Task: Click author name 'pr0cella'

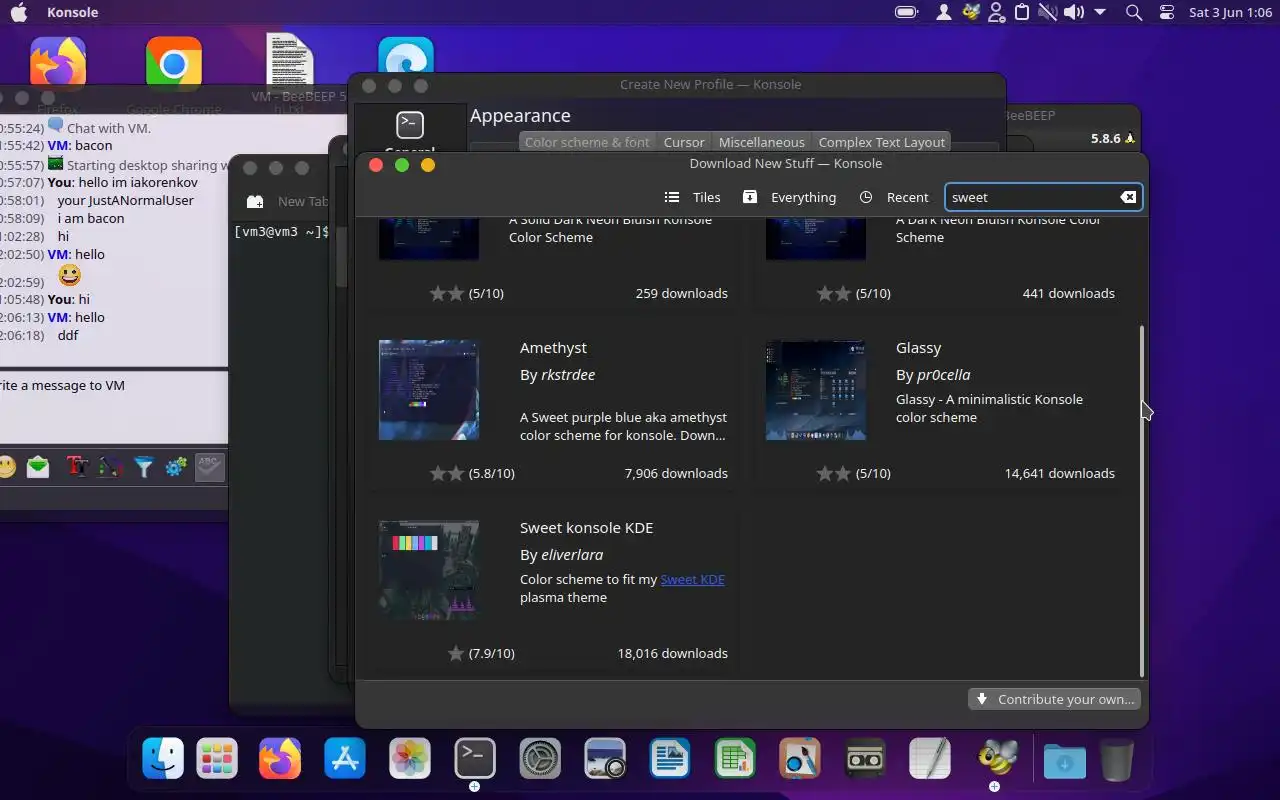Action: point(944,374)
